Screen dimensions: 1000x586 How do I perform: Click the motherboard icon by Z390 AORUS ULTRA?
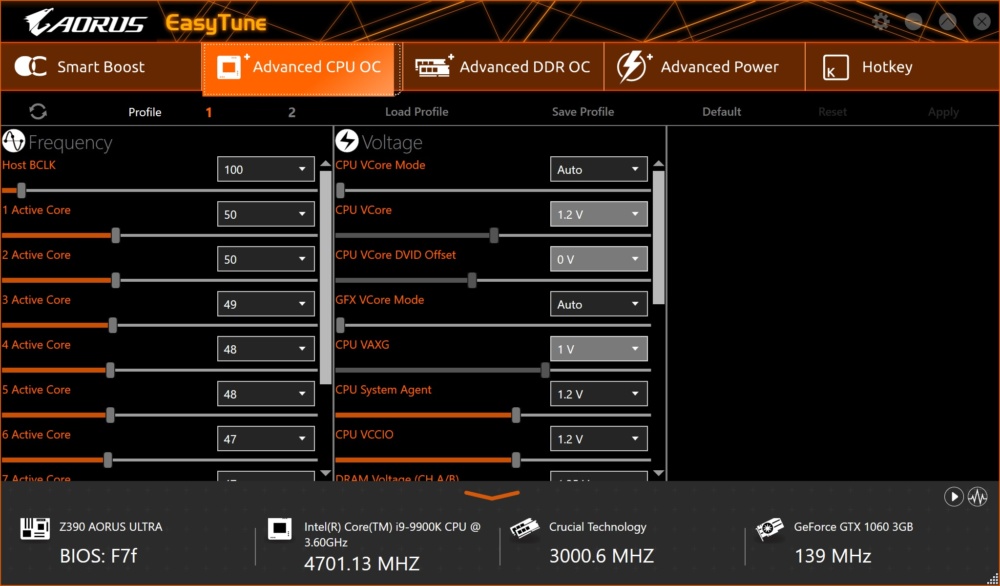[35, 528]
